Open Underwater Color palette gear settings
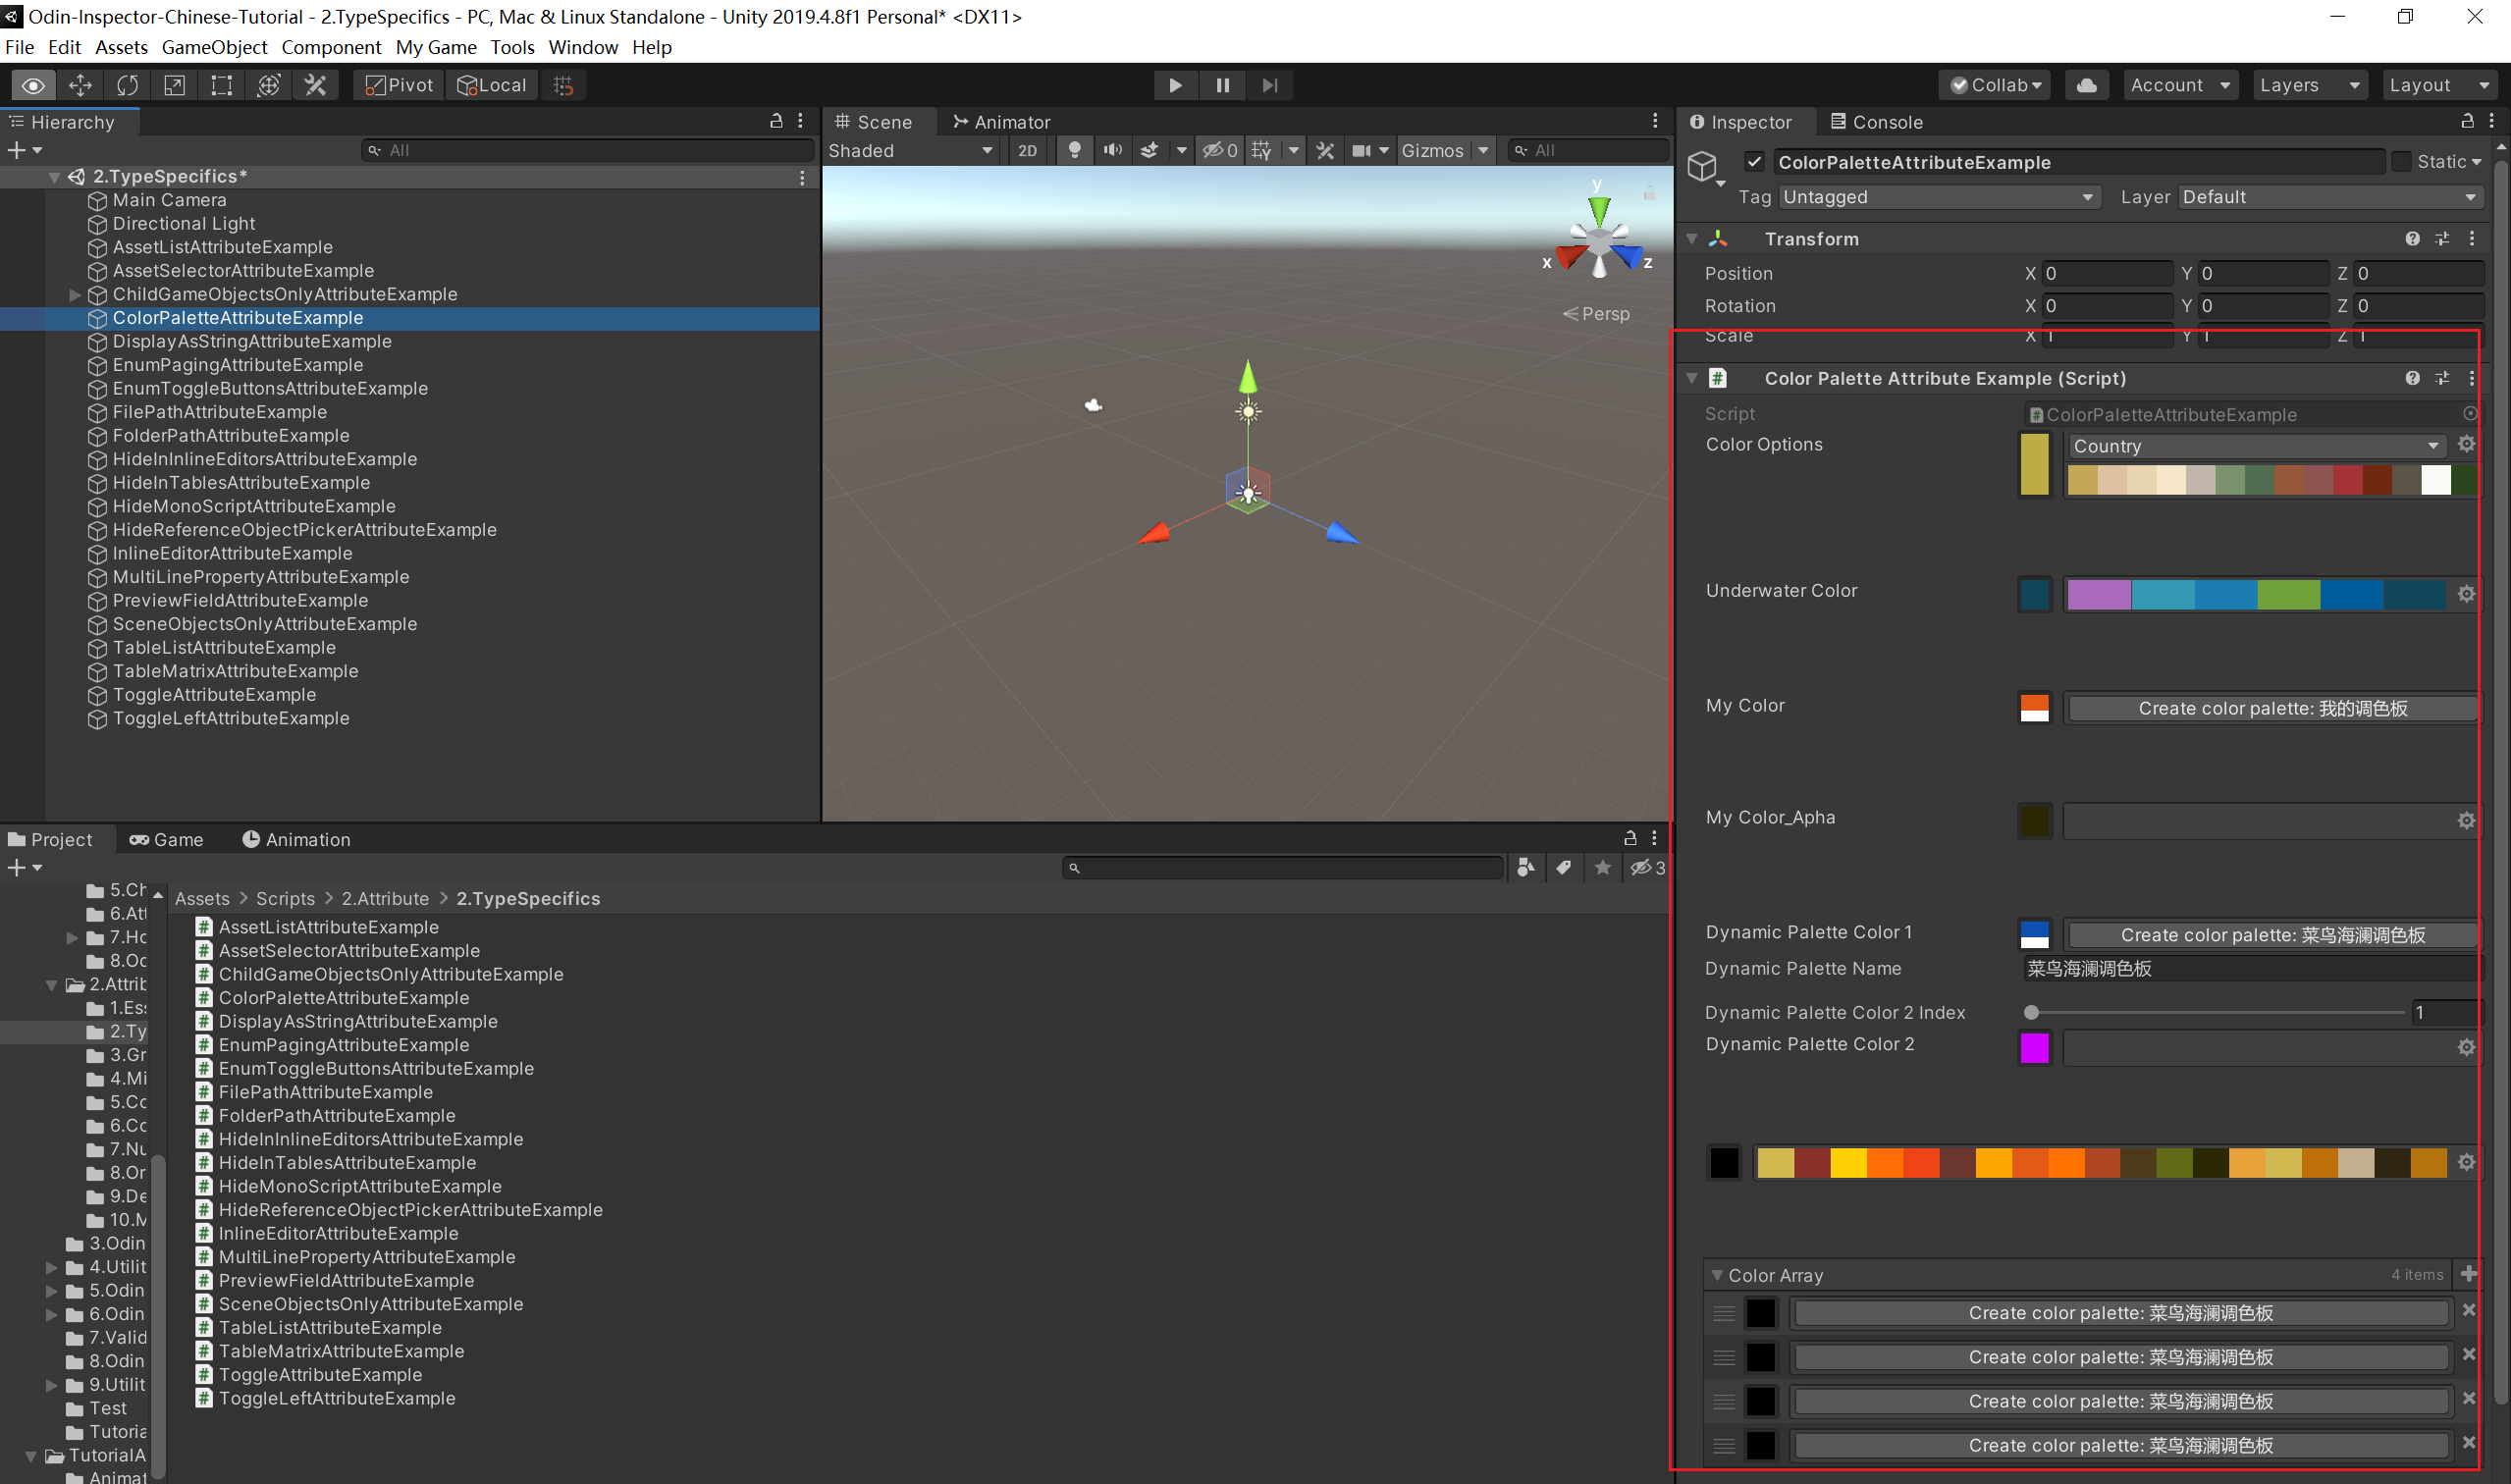Image resolution: width=2511 pixels, height=1484 pixels. (2466, 594)
